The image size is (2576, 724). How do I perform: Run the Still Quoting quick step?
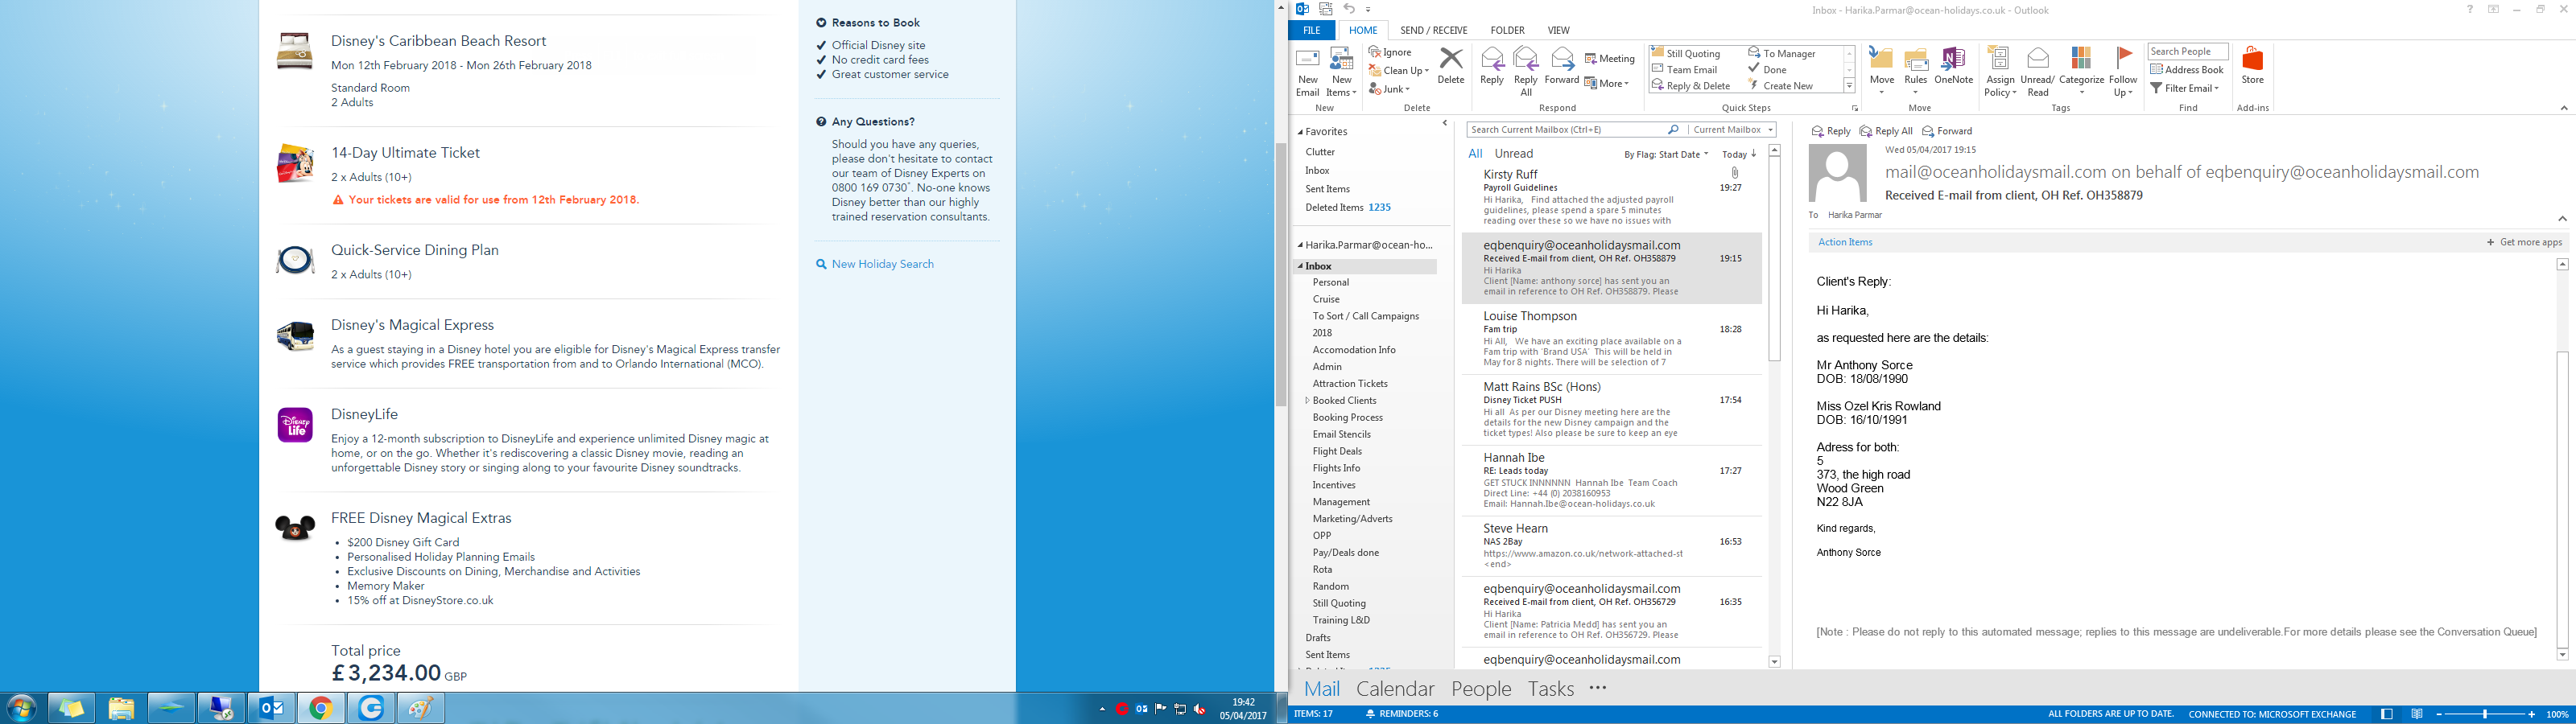pyautogui.click(x=1686, y=54)
